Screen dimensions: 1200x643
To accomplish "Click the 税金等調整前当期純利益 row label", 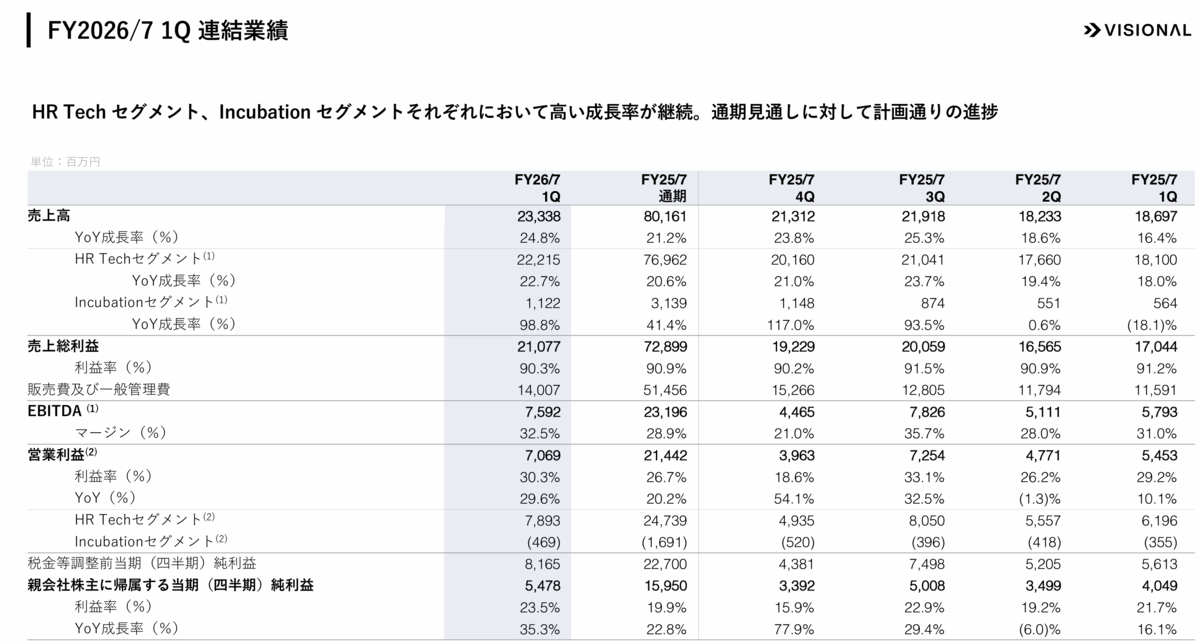I will tap(150, 563).
